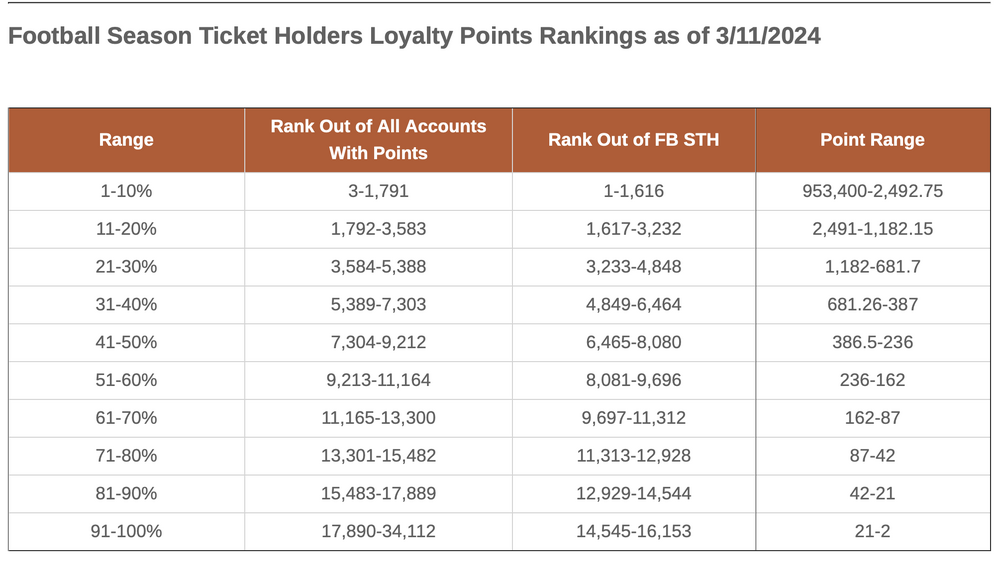
Task: Click the 953,400-2,492.75 point range cell
Action: [x=872, y=191]
